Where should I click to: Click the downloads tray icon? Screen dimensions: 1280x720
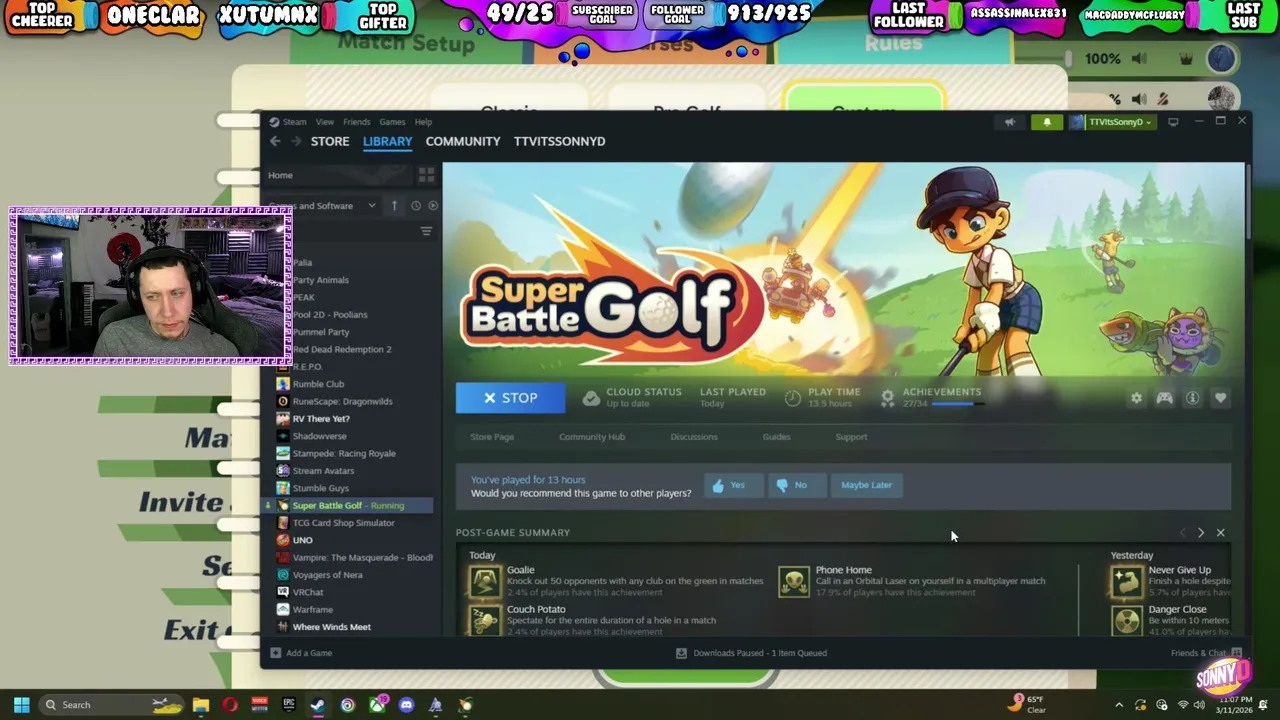coord(681,653)
